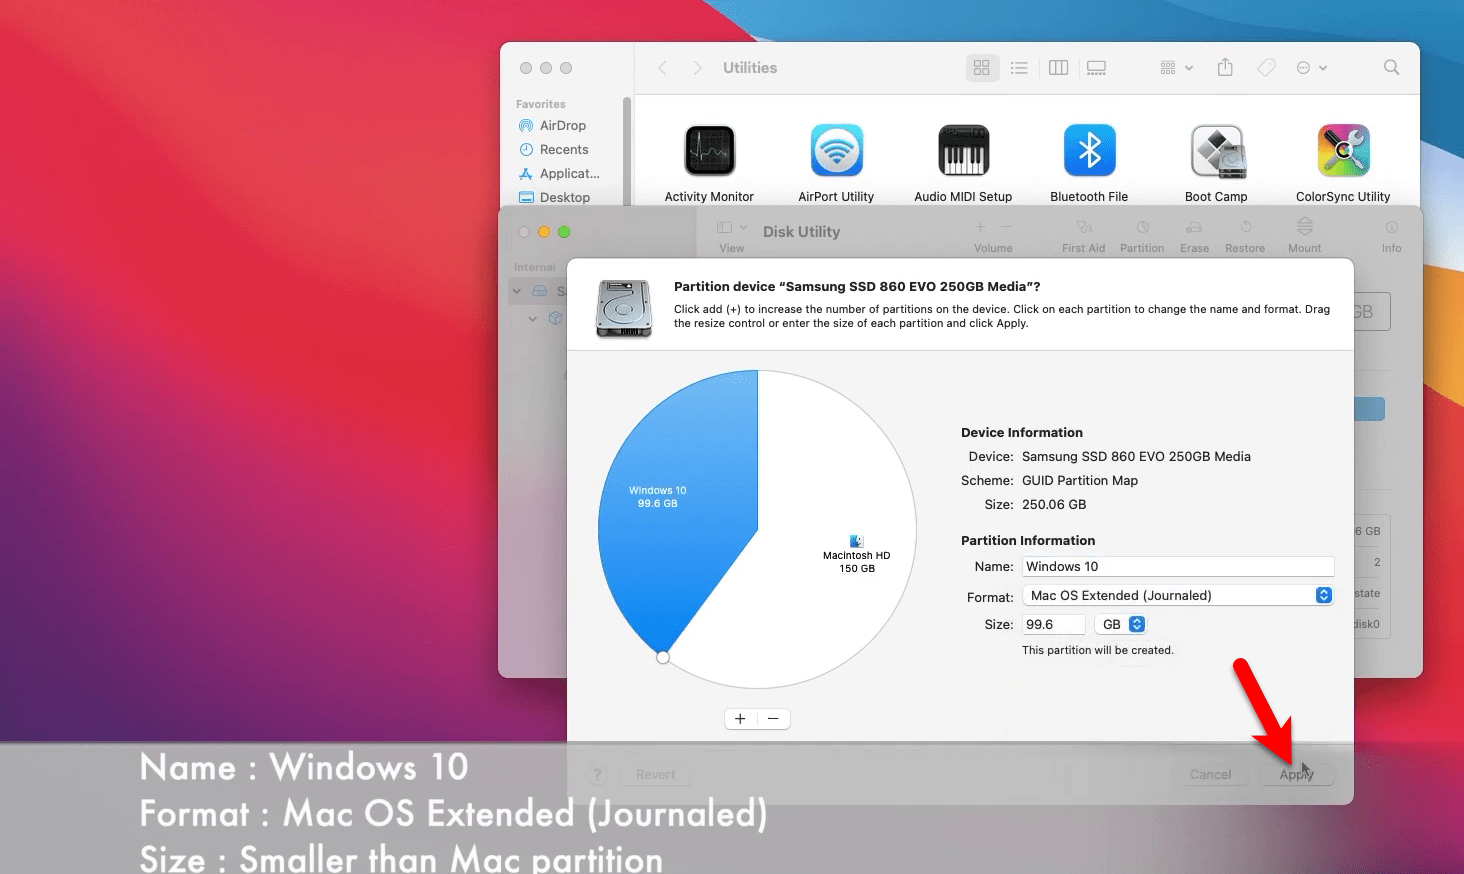Screen dimensions: 1464x874
Task: Open Applications in the Finder sidebar
Action: pos(566,174)
